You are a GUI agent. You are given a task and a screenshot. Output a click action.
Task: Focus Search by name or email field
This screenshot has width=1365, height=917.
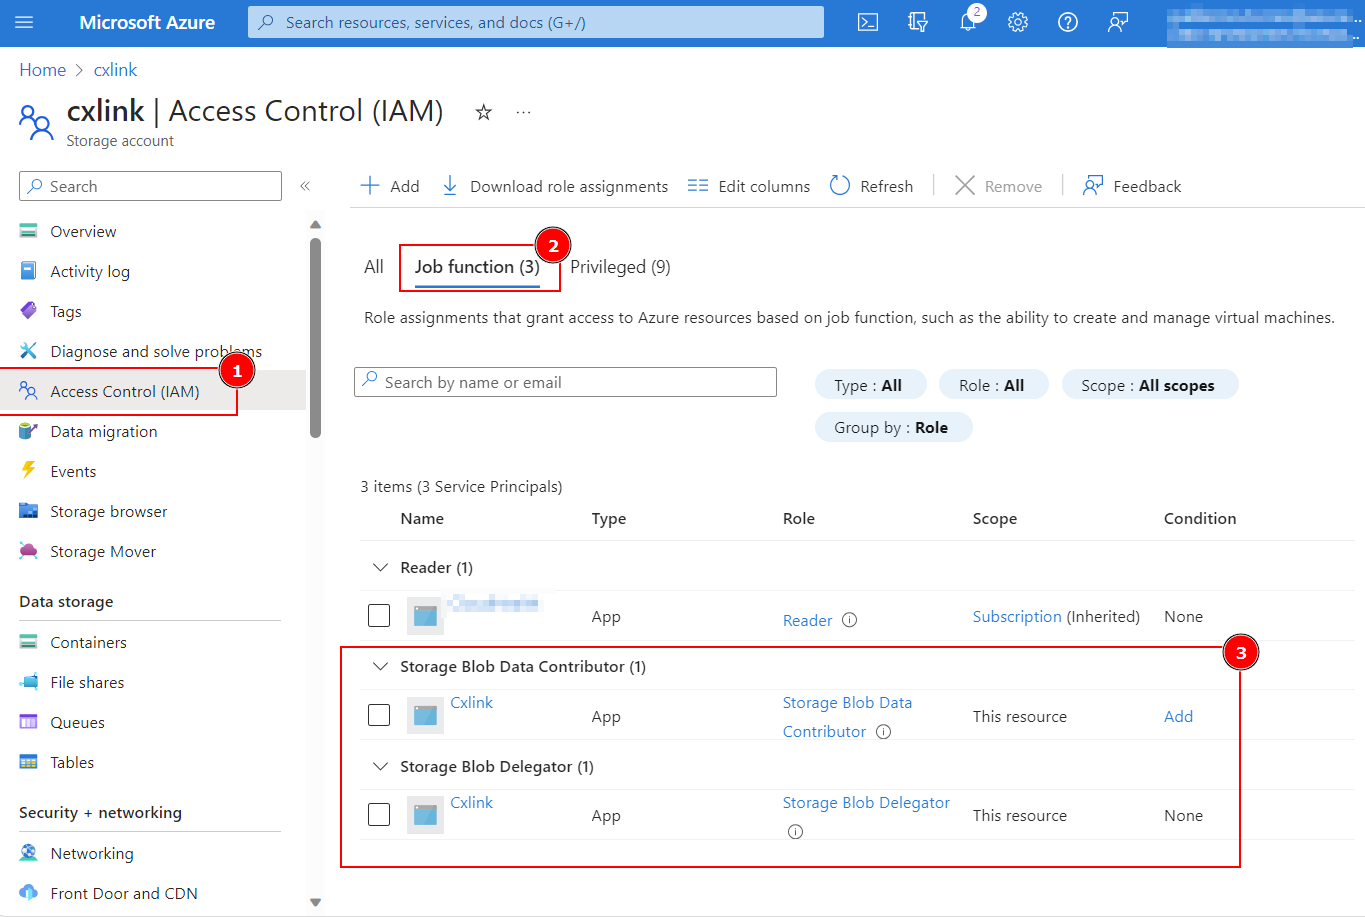pos(565,382)
